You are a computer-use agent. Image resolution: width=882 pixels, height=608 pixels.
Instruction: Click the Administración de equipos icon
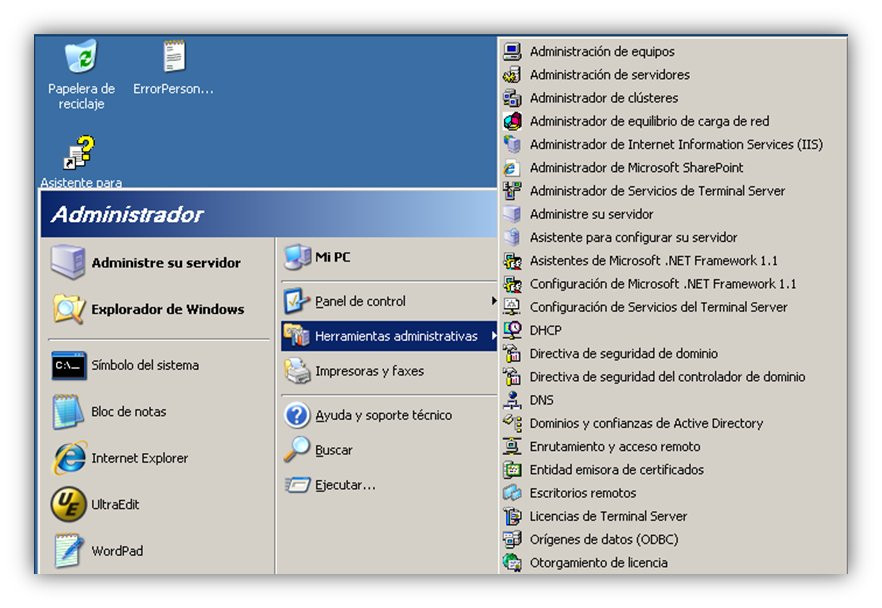point(512,51)
